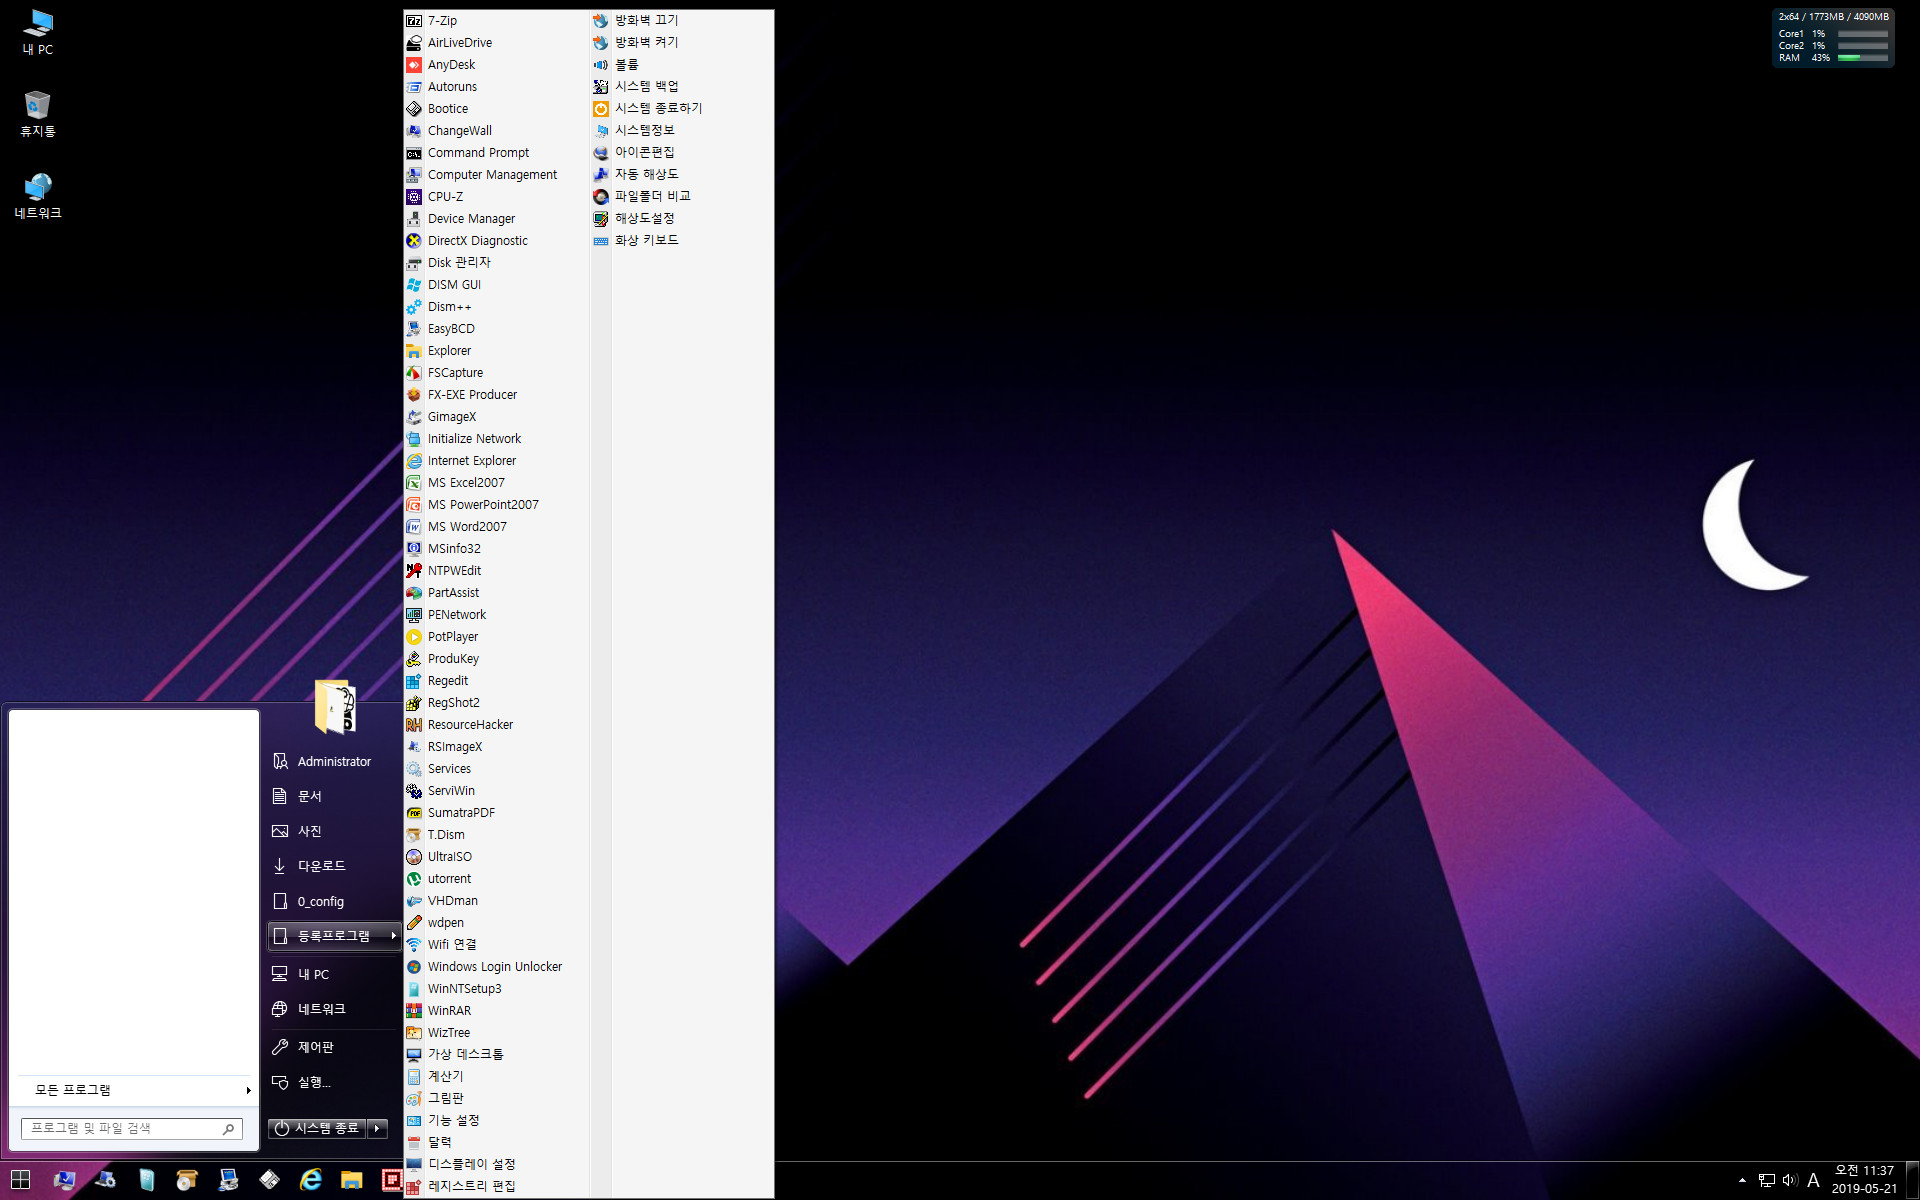The image size is (1920, 1200).
Task: Open ResourceHacker entry
Action: click(x=496, y=725)
